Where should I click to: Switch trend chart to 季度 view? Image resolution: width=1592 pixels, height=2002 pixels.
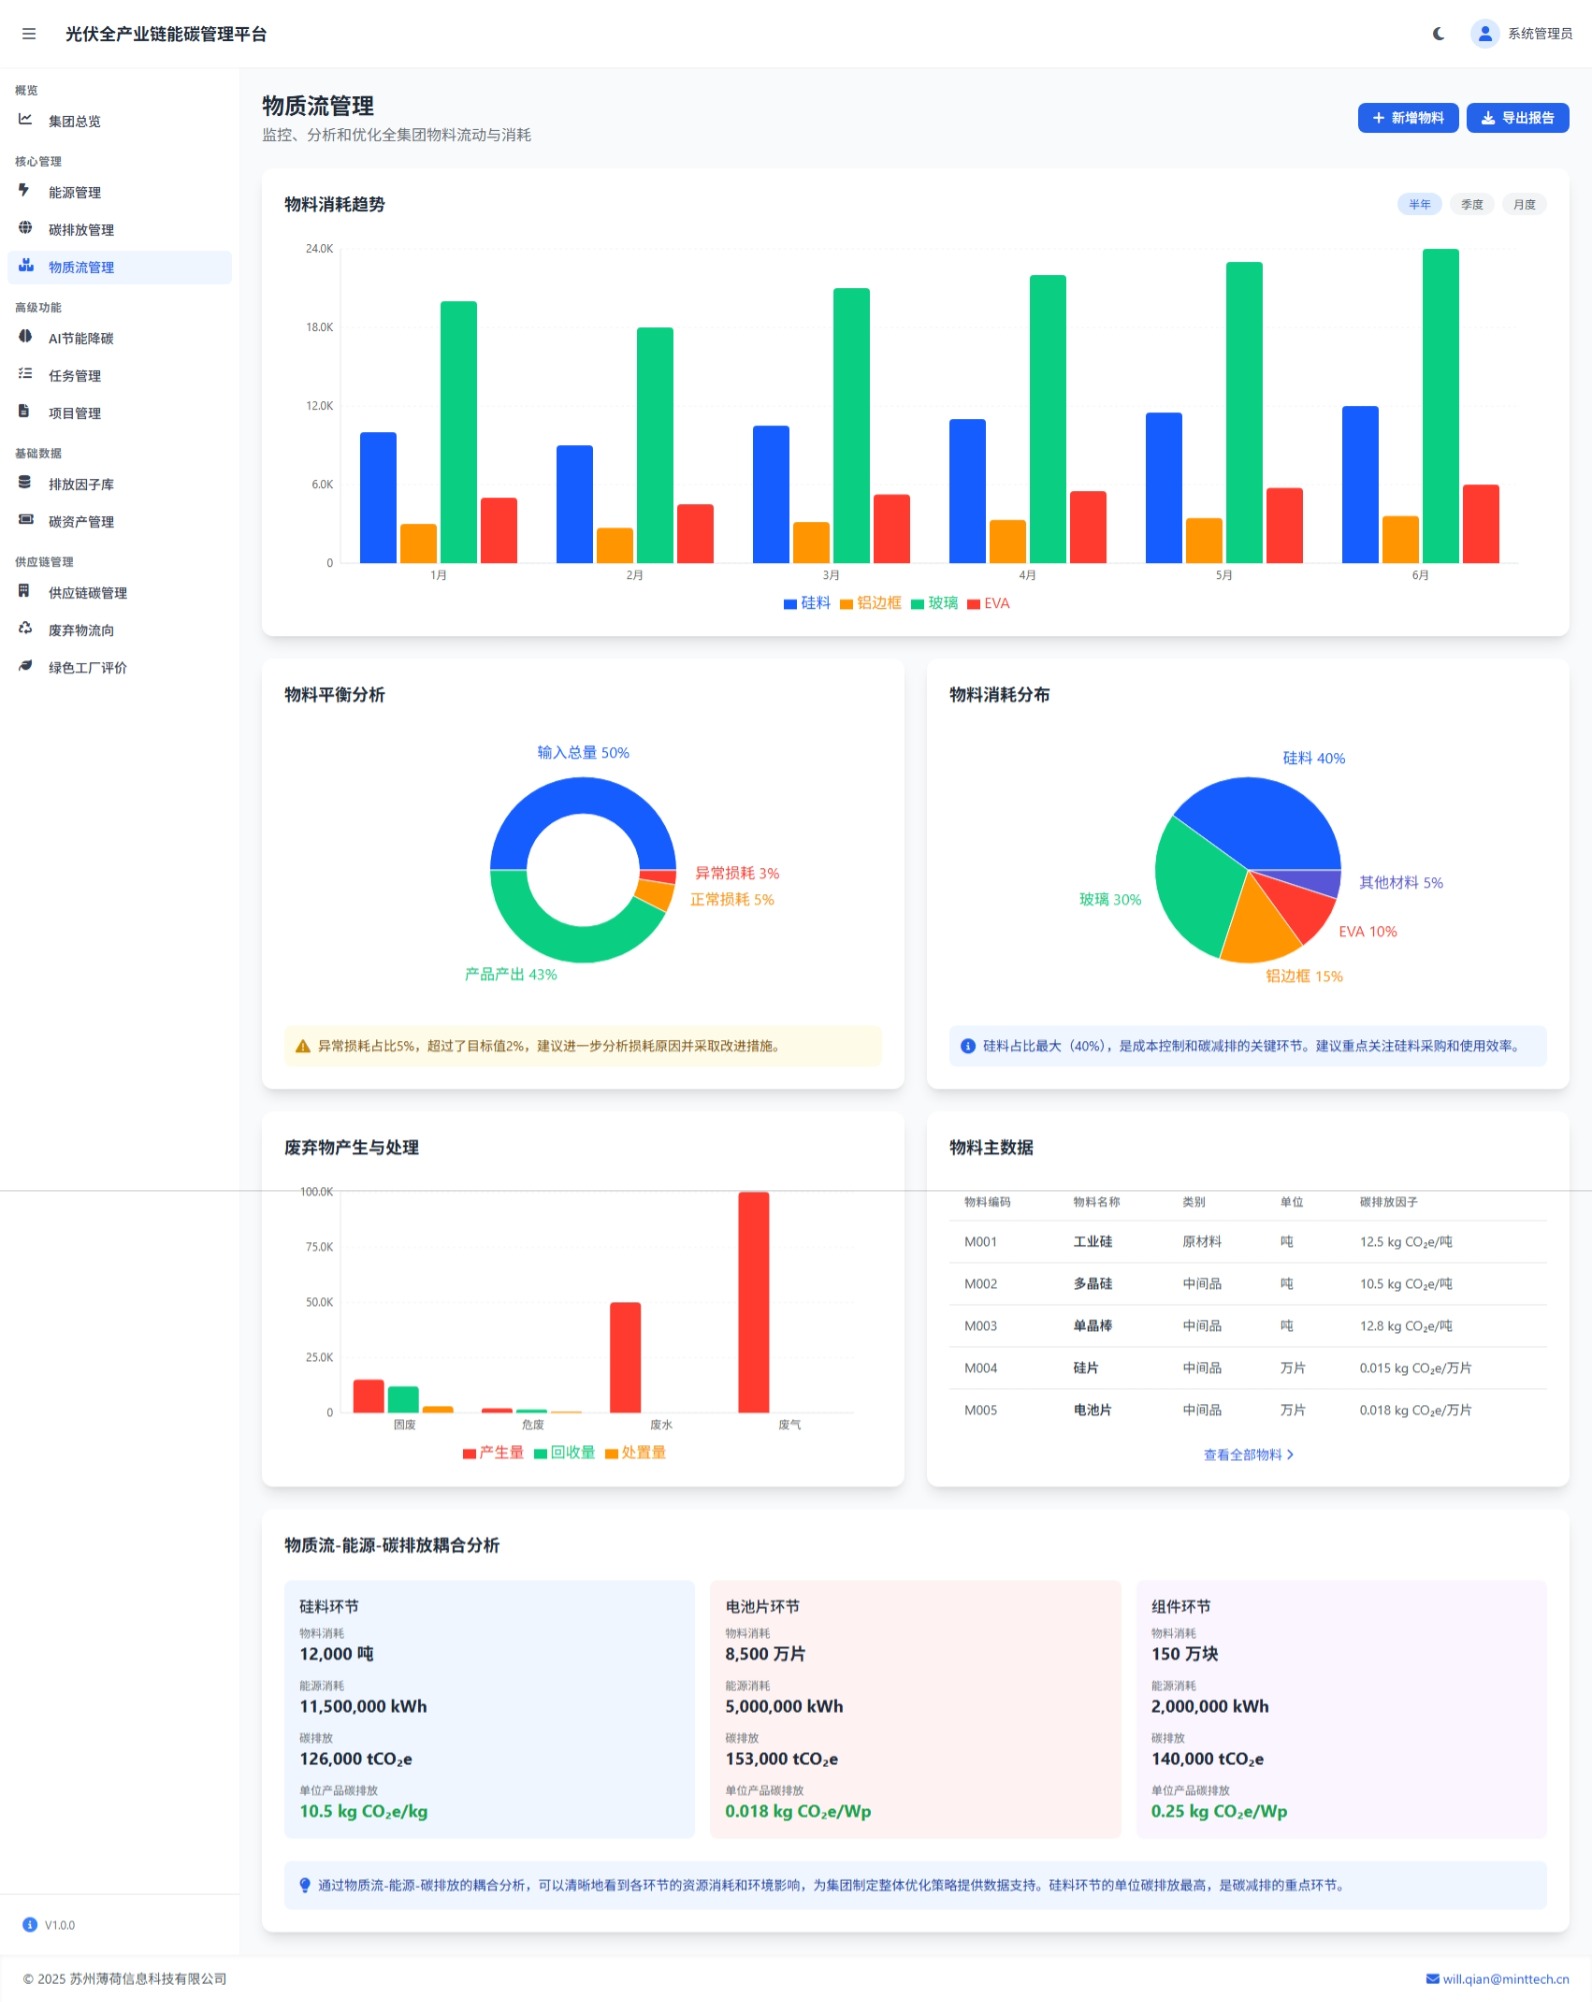[x=1471, y=205]
